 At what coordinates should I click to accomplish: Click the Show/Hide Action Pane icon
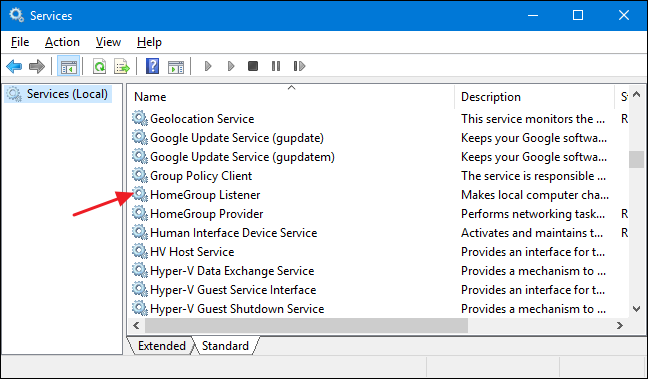pos(176,66)
